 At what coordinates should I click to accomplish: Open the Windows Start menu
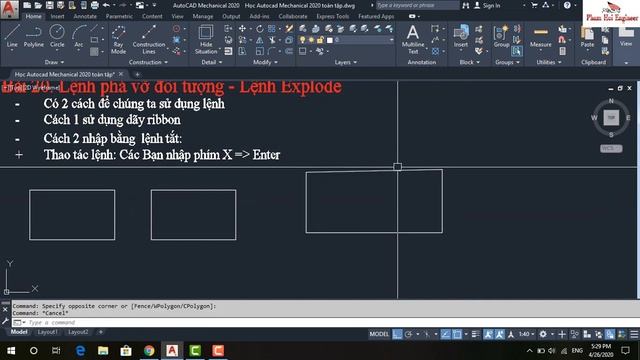(x=11, y=351)
